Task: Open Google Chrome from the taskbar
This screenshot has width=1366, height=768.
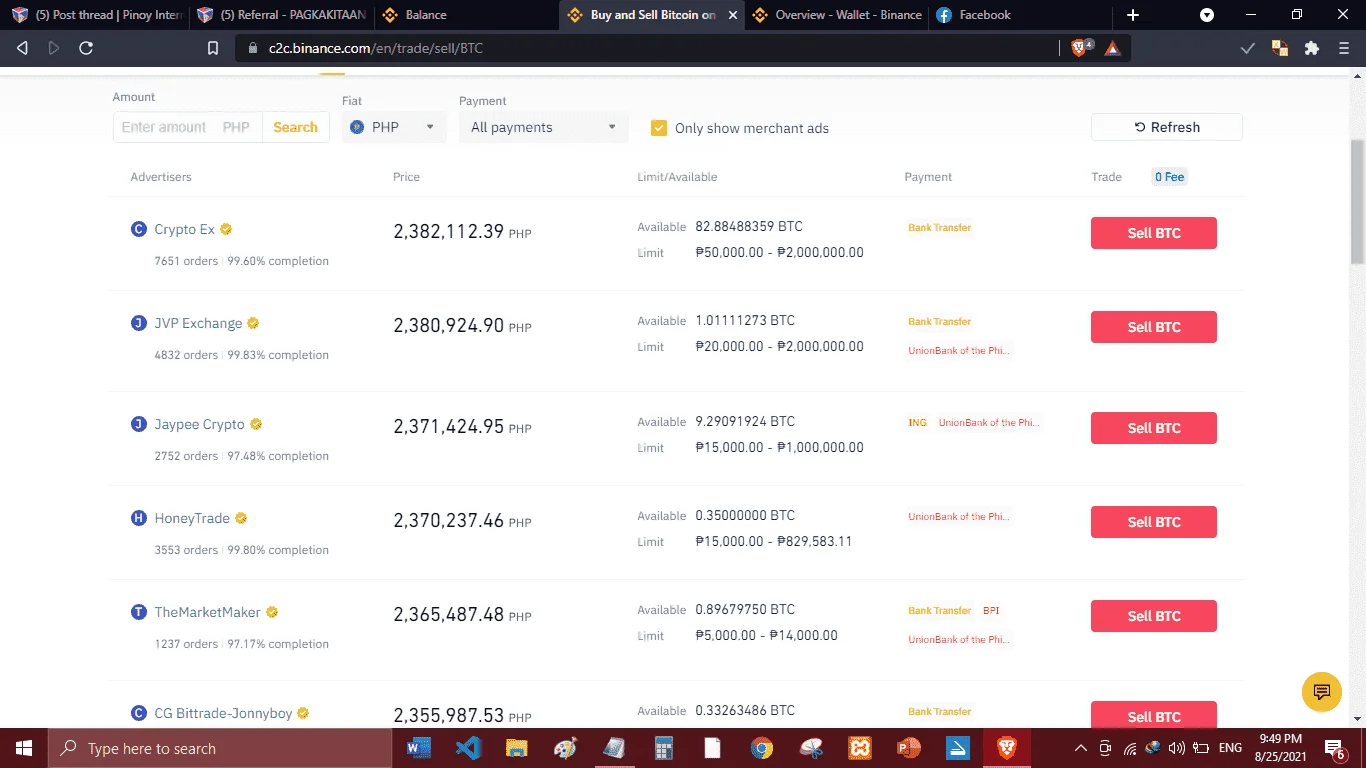Action: point(762,748)
